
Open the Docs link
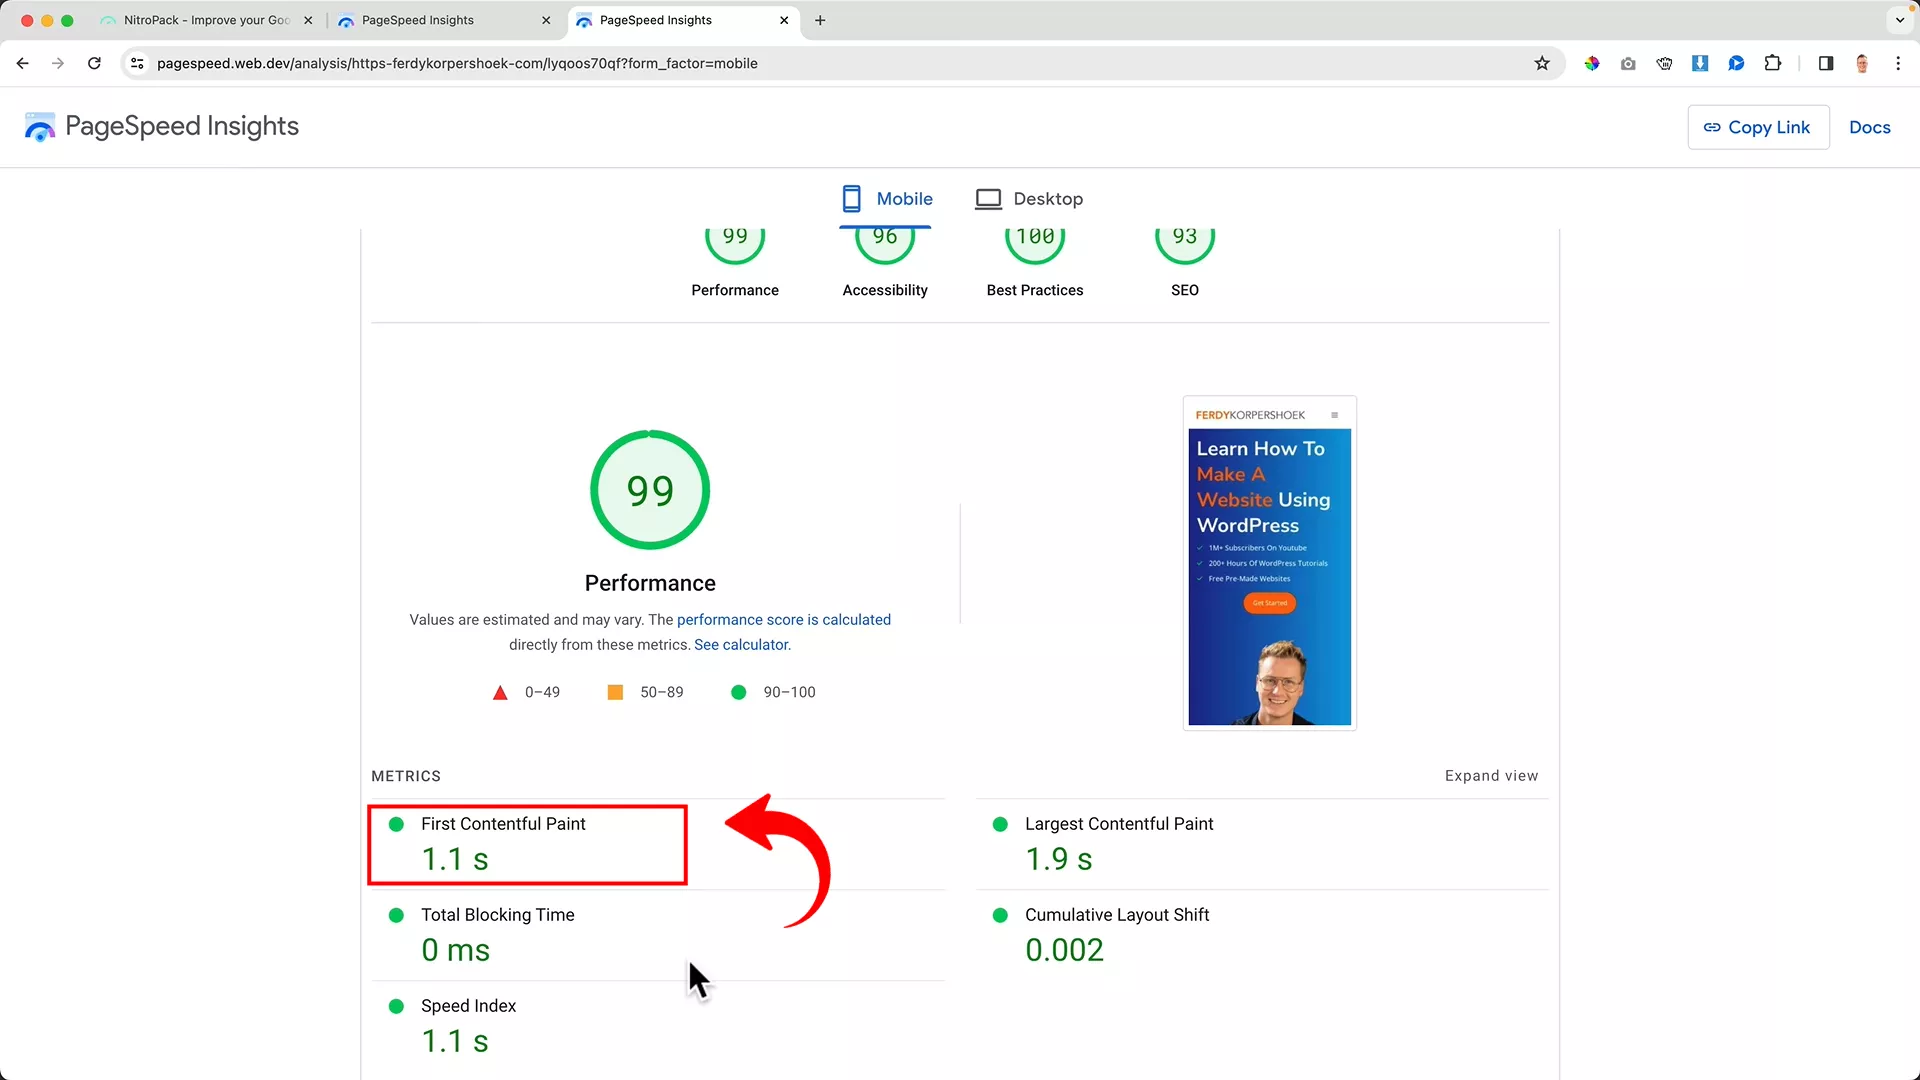1869,127
